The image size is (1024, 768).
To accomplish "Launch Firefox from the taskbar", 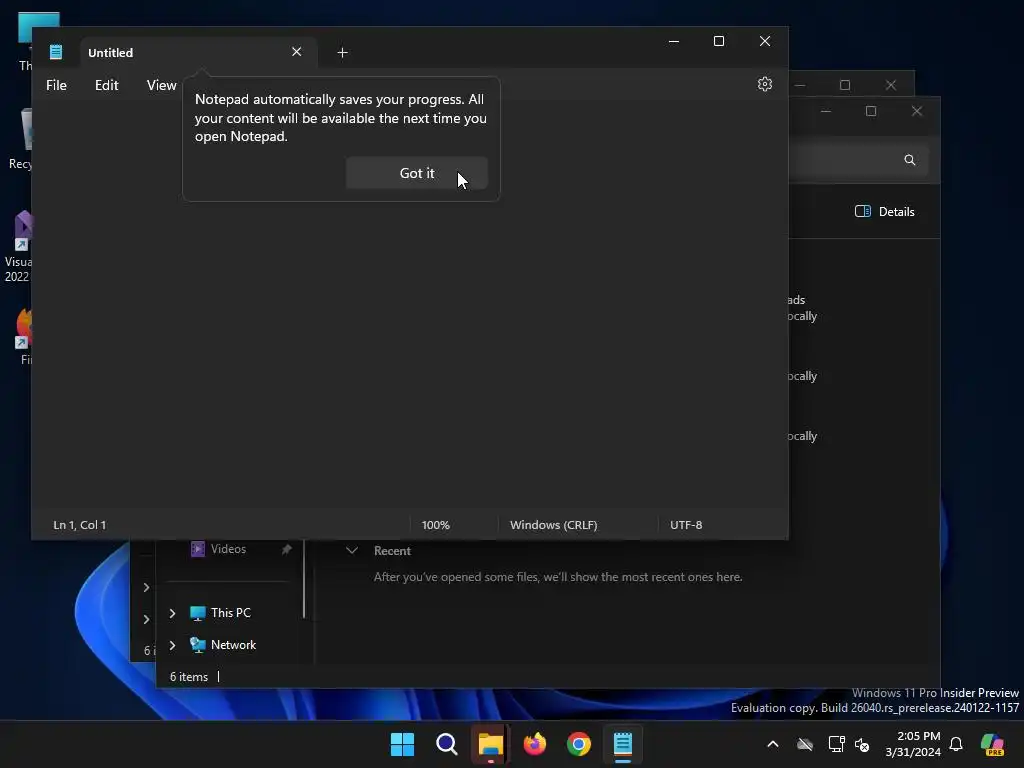I will pos(535,744).
